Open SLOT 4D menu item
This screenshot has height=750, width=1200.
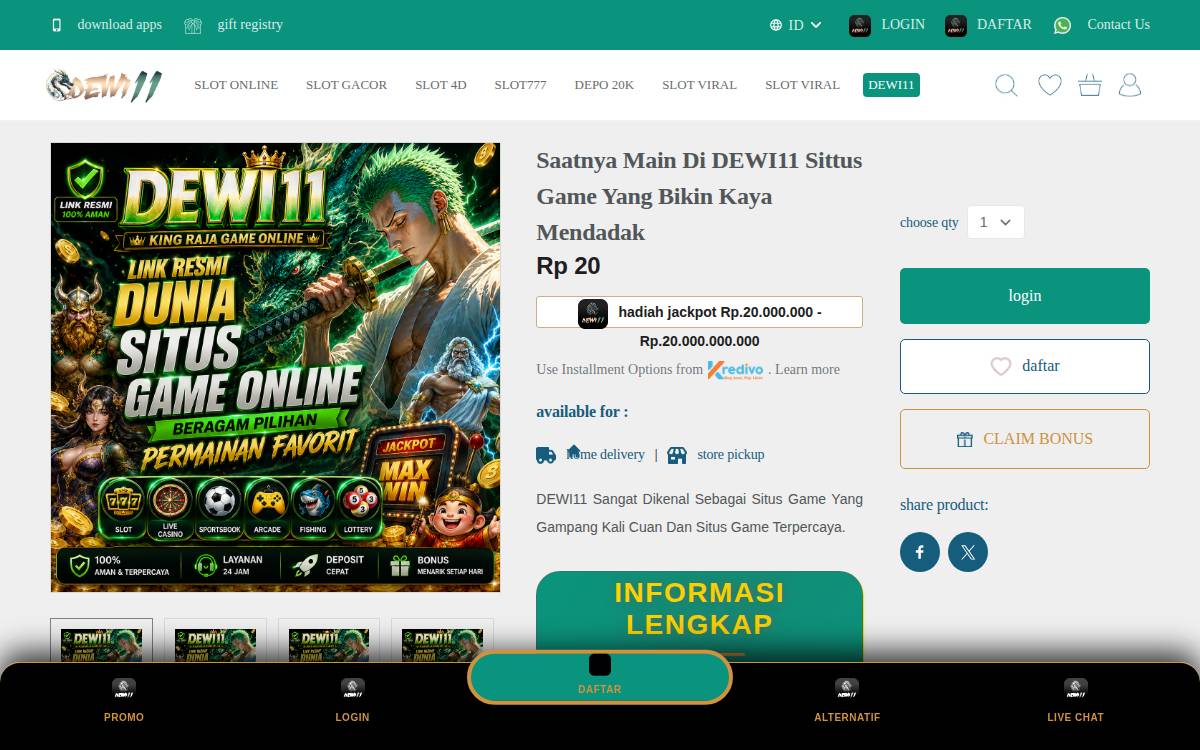441,85
